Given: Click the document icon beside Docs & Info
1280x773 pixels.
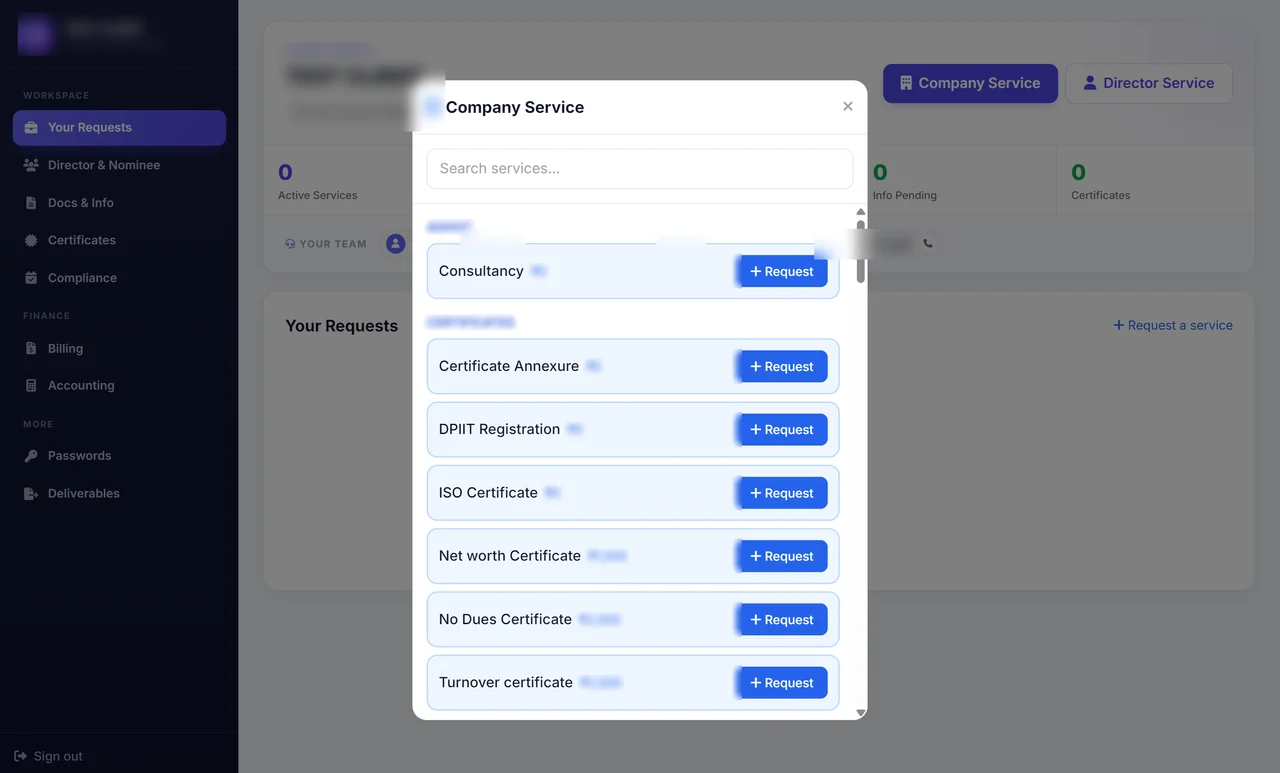Looking at the screenshot, I should (x=31, y=203).
